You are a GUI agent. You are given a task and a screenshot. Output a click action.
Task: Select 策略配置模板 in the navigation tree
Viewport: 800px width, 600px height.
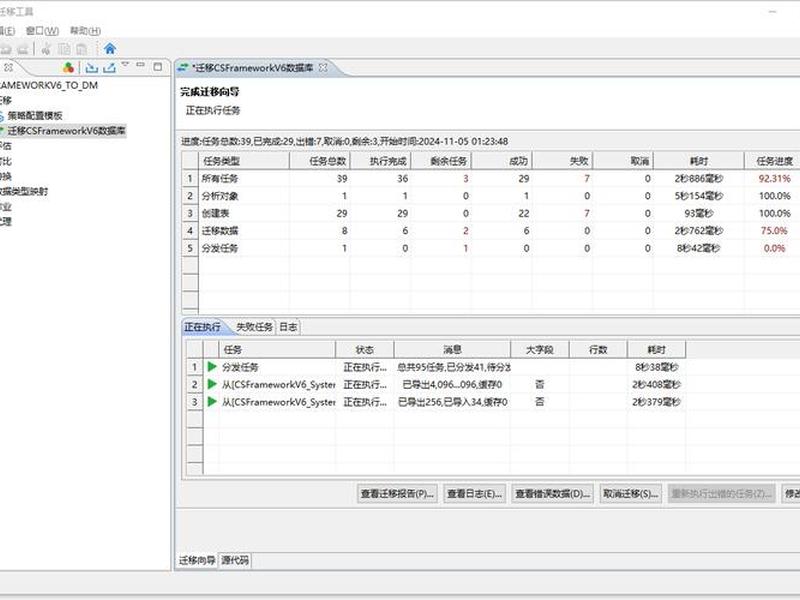click(x=35, y=116)
